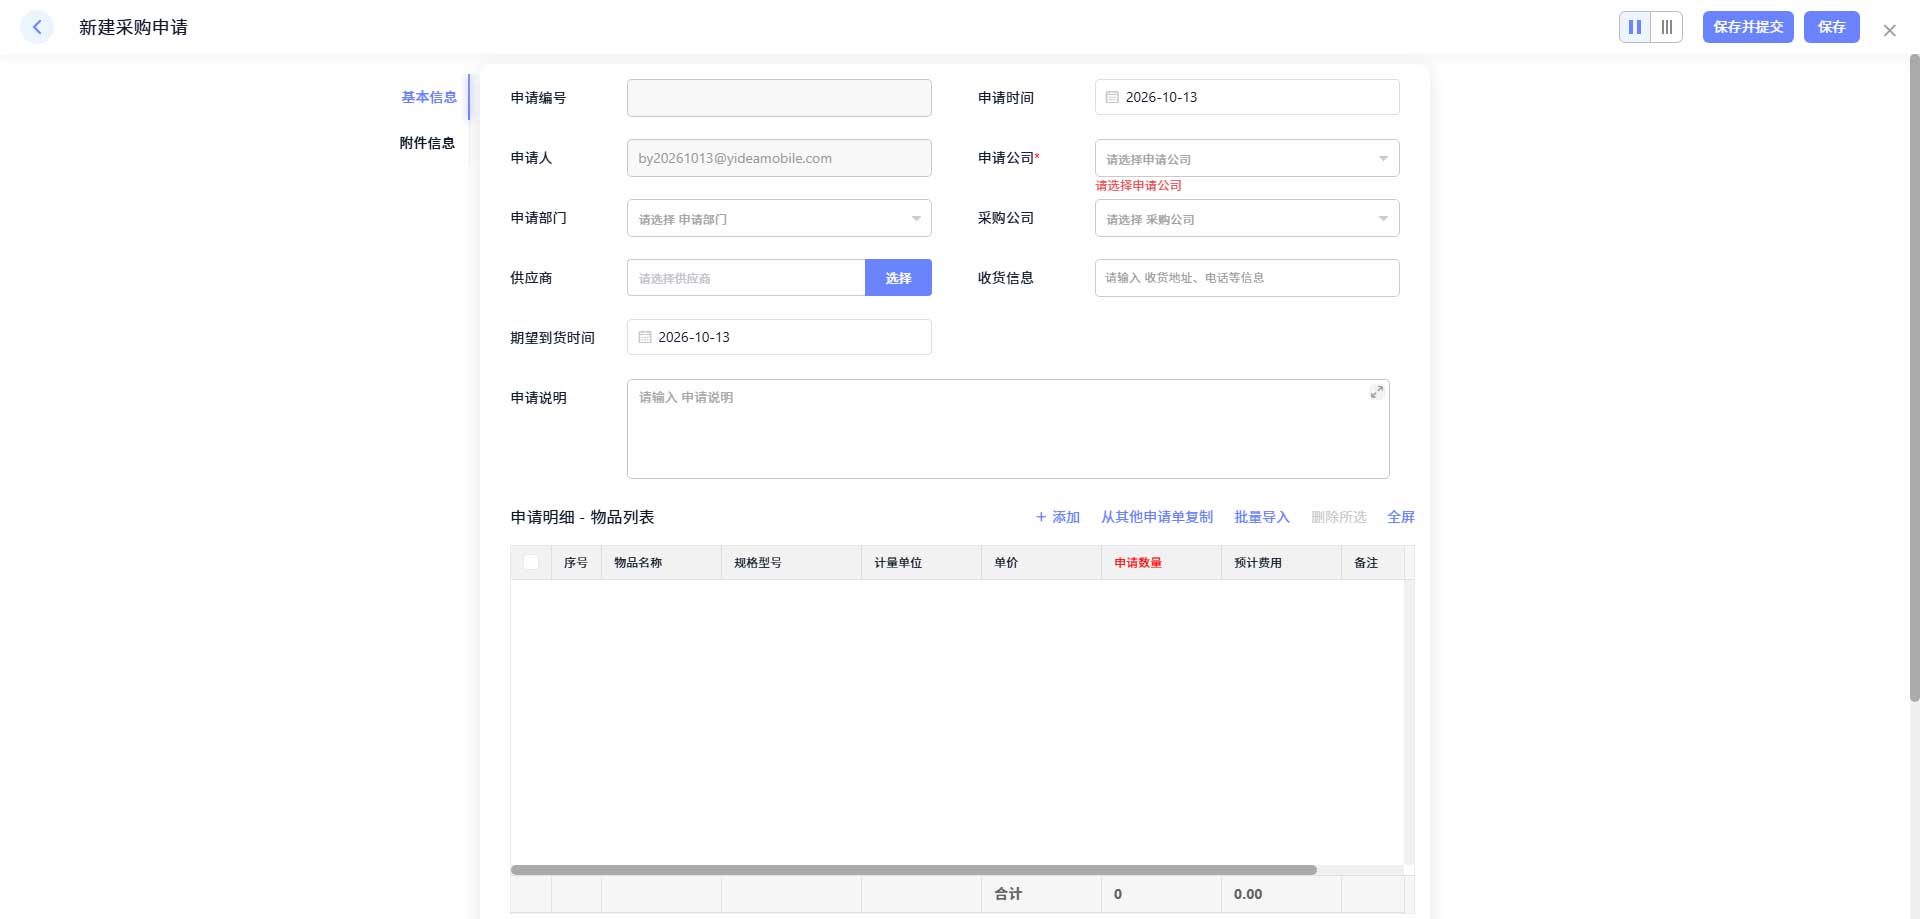Tick the select-all checkbox in table header
The height and width of the screenshot is (919, 1920).
pyautogui.click(x=531, y=562)
